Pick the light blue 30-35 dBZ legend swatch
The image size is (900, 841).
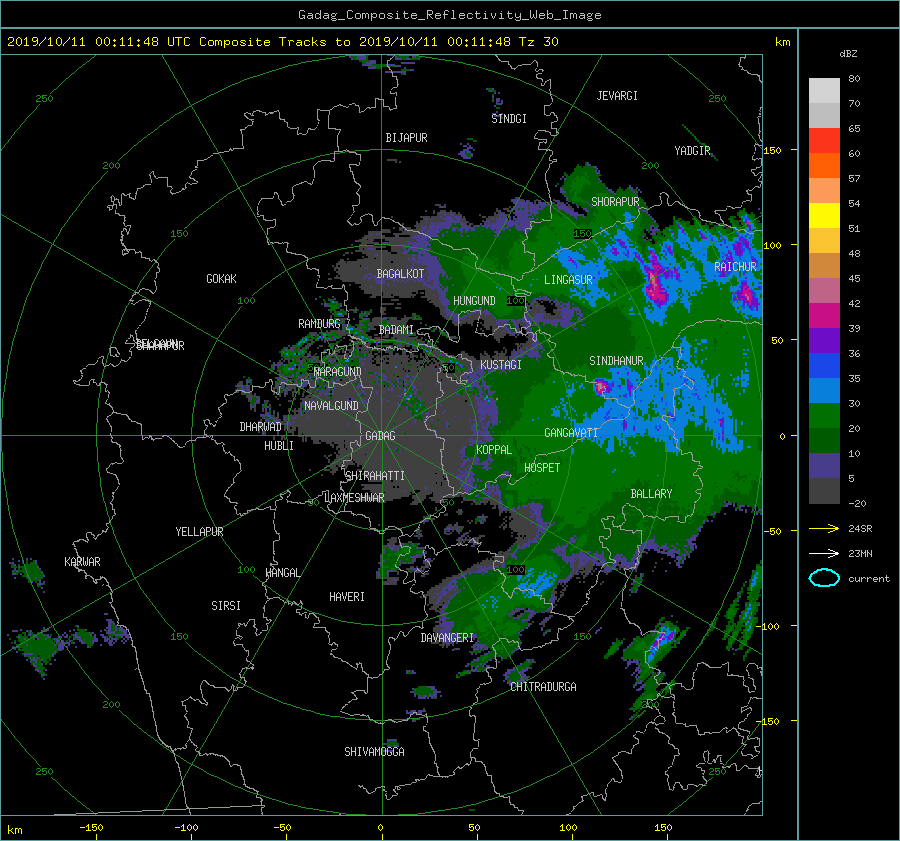click(x=824, y=390)
